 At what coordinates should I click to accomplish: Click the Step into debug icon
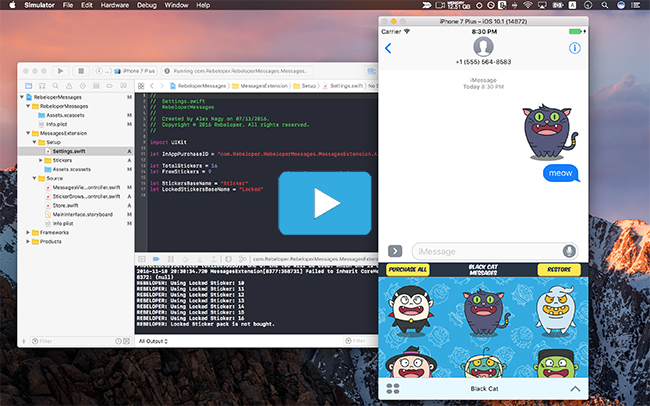pyautogui.click(x=199, y=259)
